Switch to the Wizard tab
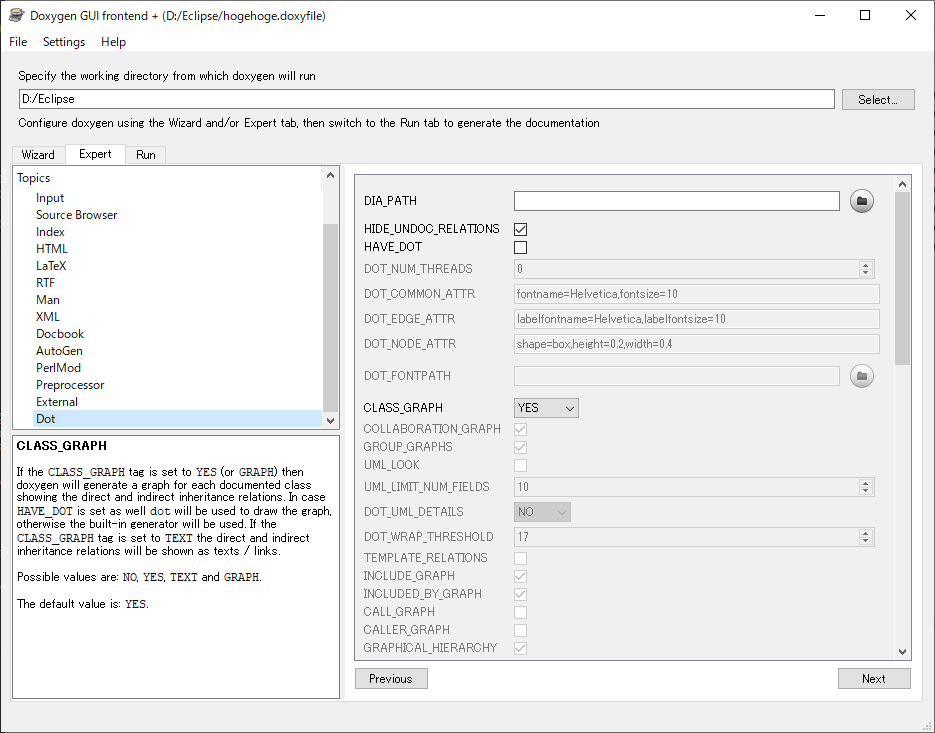The height and width of the screenshot is (733, 935). coord(38,154)
